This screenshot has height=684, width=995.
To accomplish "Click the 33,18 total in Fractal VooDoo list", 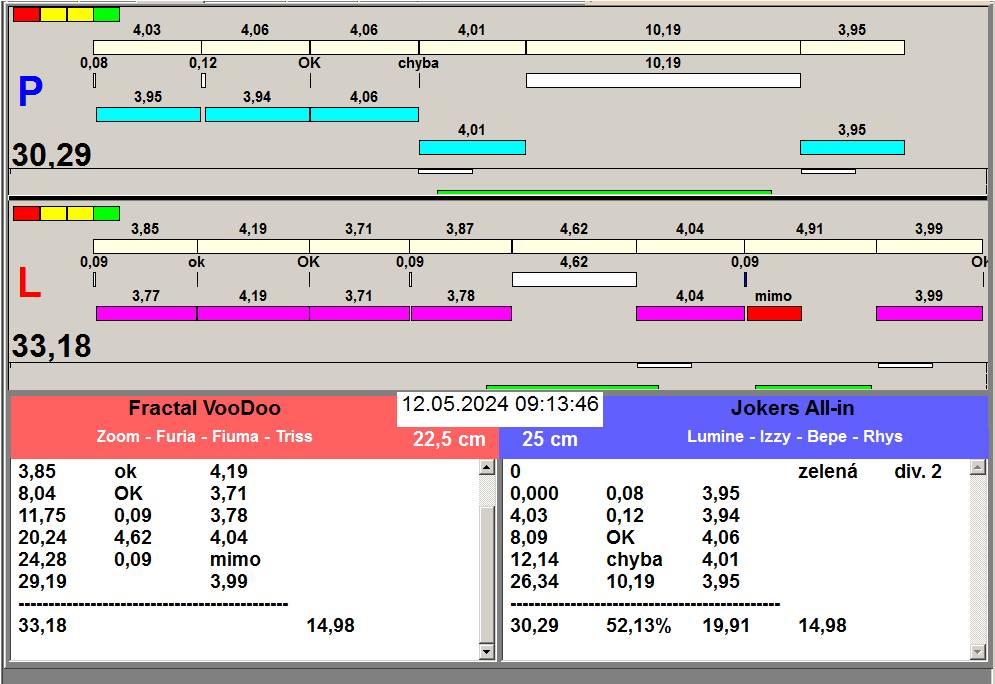I will 42,626.
